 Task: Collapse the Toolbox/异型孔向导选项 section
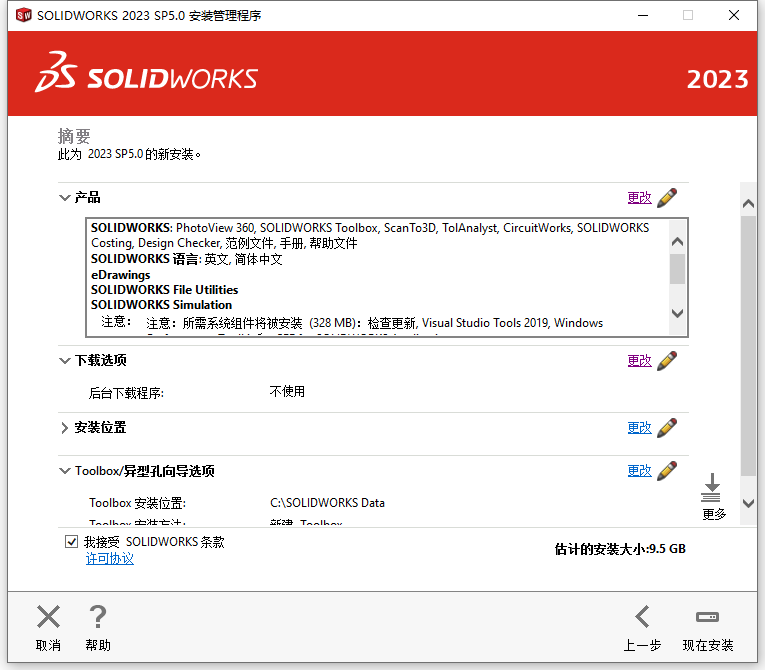point(64,471)
